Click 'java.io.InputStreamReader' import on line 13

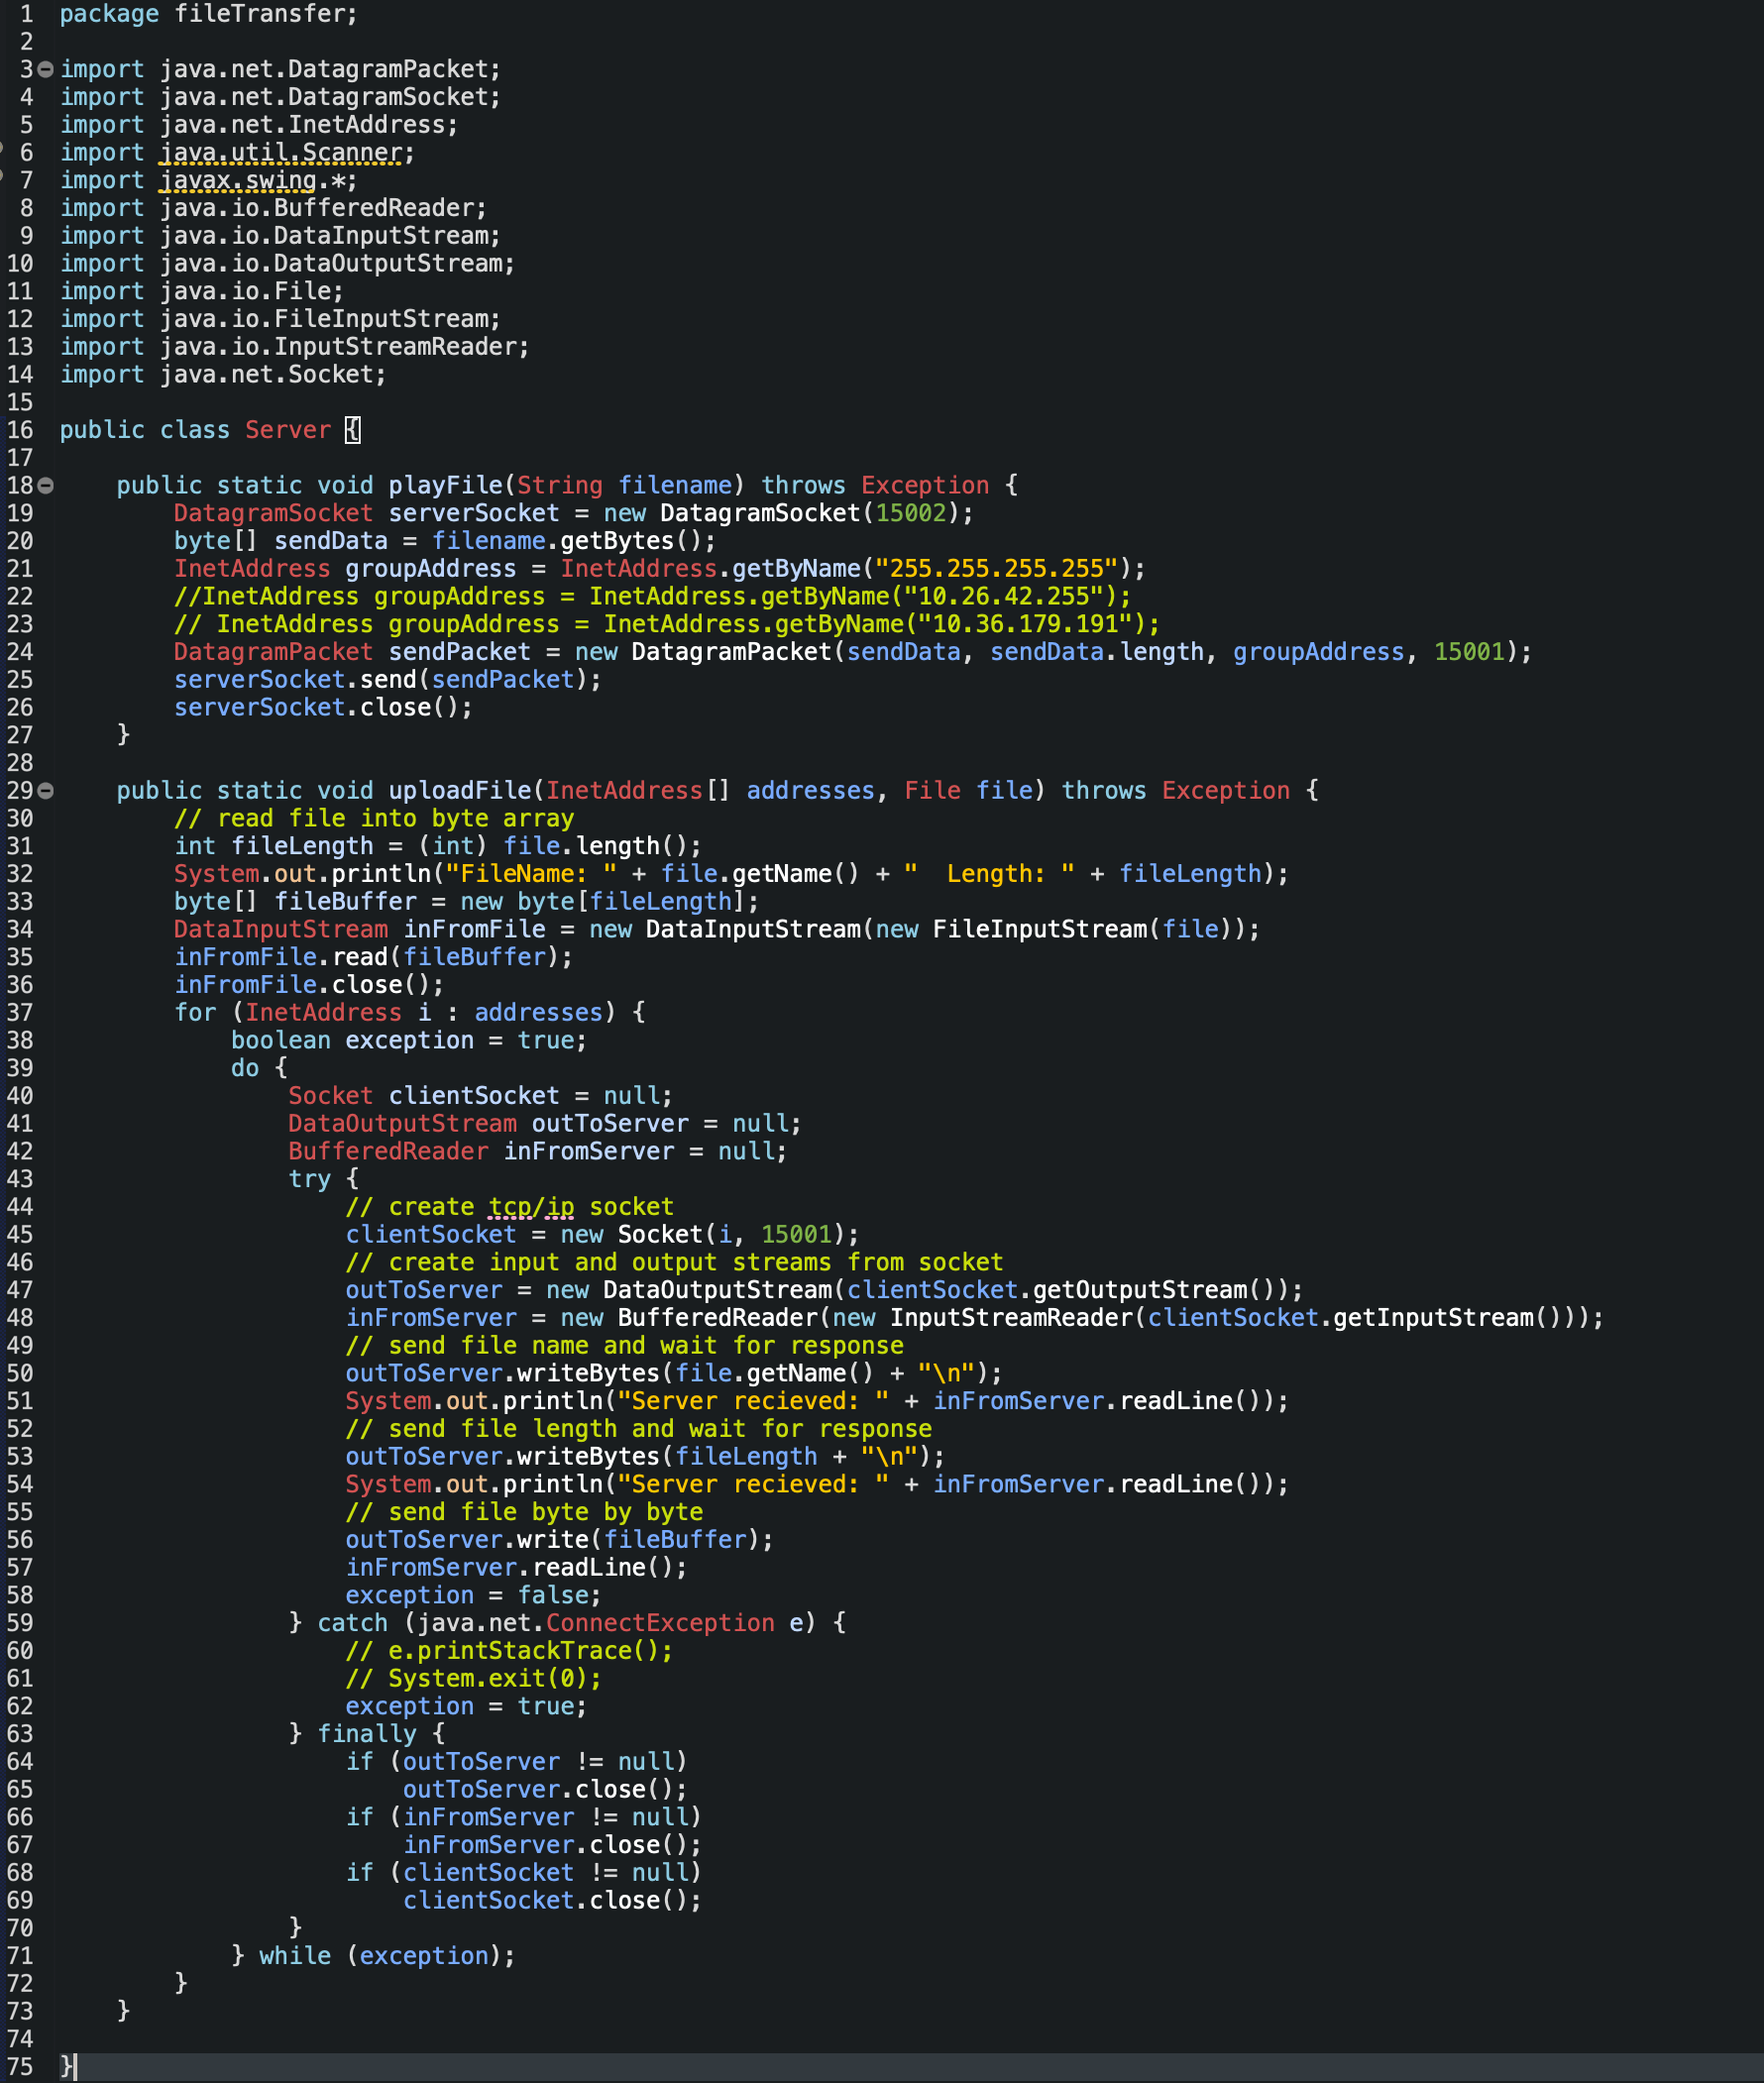pyautogui.click(x=338, y=347)
